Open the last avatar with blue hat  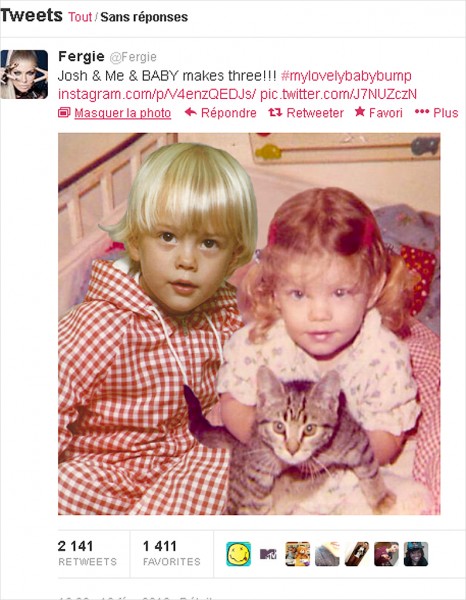[416, 554]
